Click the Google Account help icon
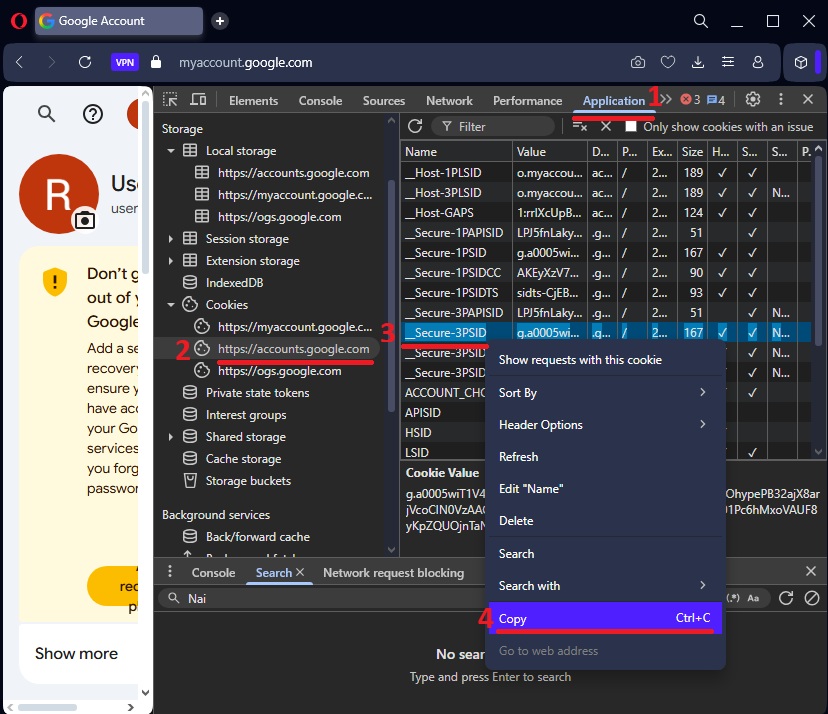The image size is (828, 714). click(x=93, y=114)
